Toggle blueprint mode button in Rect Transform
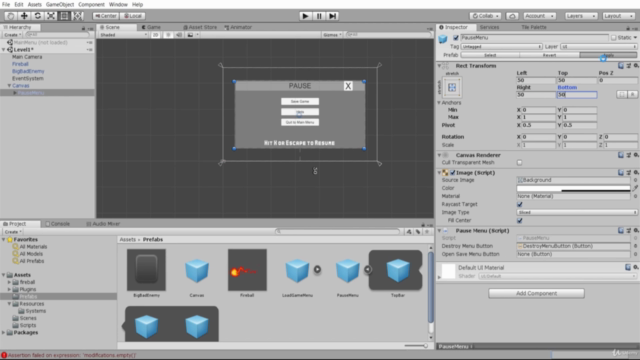Screen dimensions: 640x360 (x=622, y=94)
